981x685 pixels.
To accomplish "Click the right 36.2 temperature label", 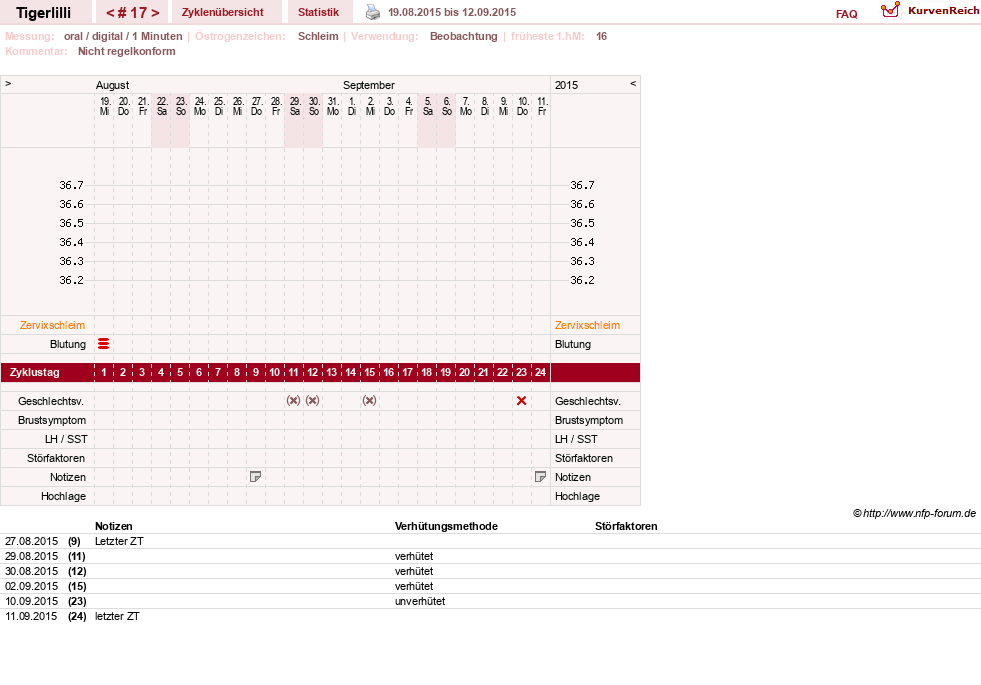I will pos(582,280).
